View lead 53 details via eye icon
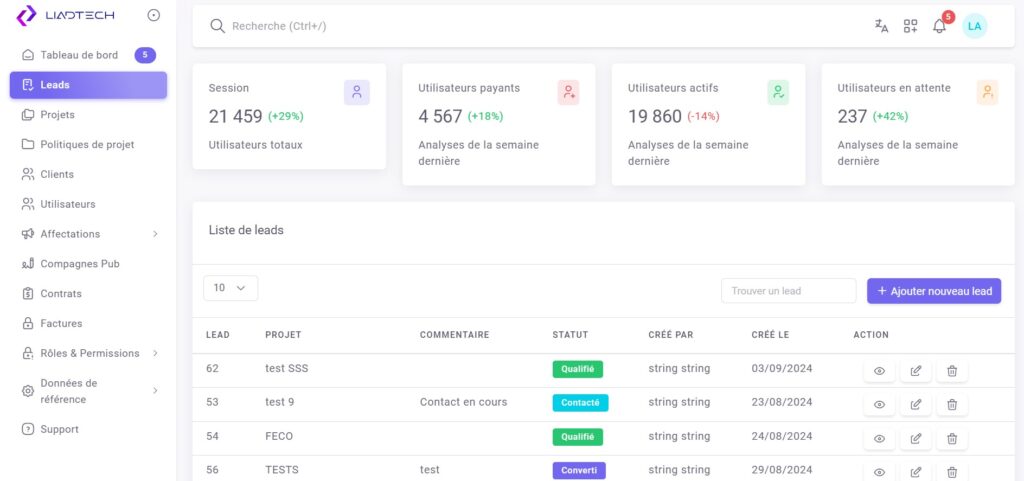 [x=879, y=405]
